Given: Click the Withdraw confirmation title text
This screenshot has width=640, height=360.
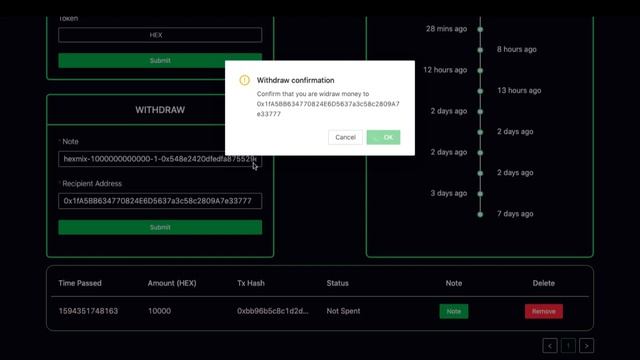Looking at the screenshot, I should (x=296, y=80).
